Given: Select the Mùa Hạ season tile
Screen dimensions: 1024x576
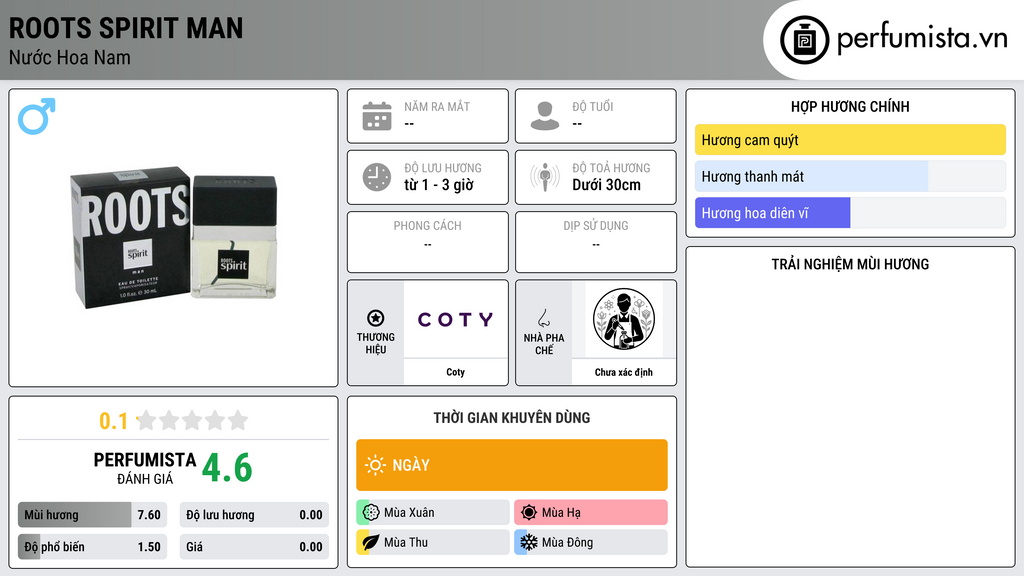Looking at the screenshot, I should click(591, 513).
